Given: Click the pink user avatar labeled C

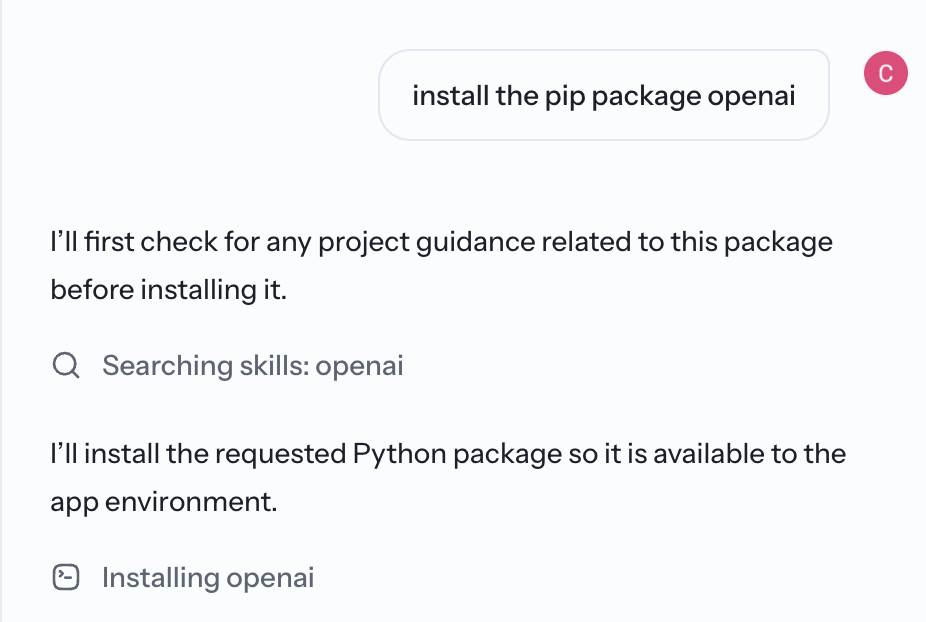Looking at the screenshot, I should 885,73.
